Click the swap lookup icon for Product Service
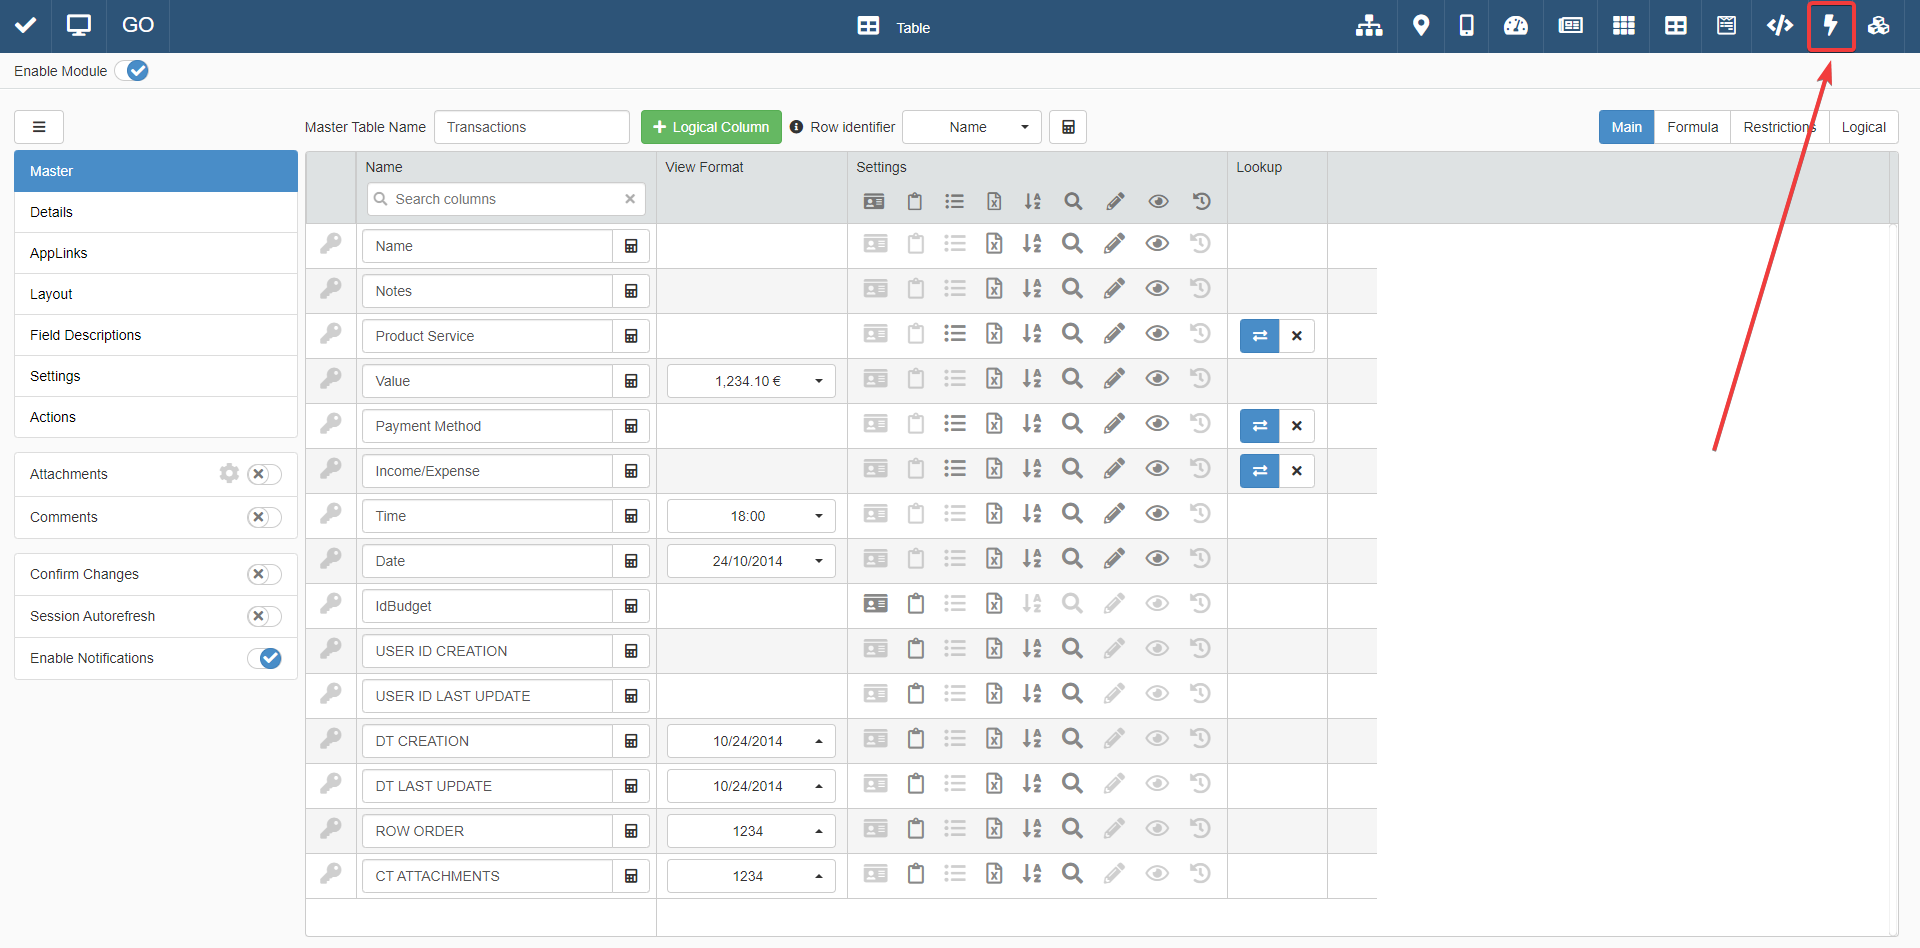Viewport: 1920px width, 948px height. [x=1259, y=336]
